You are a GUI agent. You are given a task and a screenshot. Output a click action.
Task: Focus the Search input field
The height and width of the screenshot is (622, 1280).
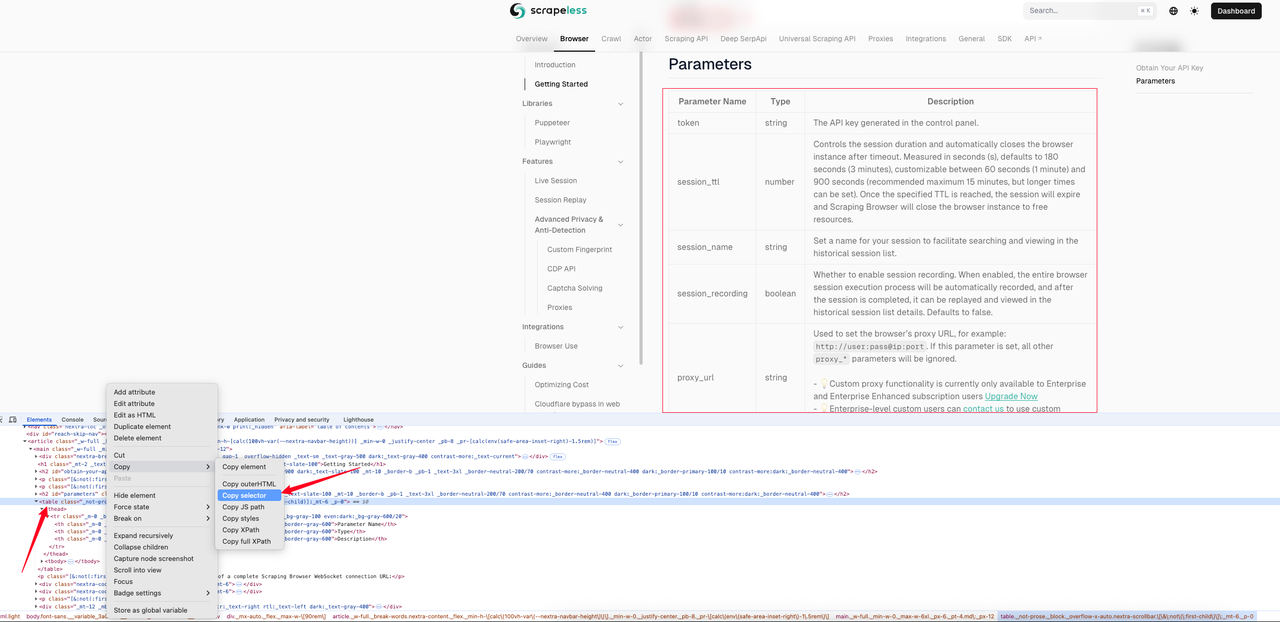click(1089, 11)
